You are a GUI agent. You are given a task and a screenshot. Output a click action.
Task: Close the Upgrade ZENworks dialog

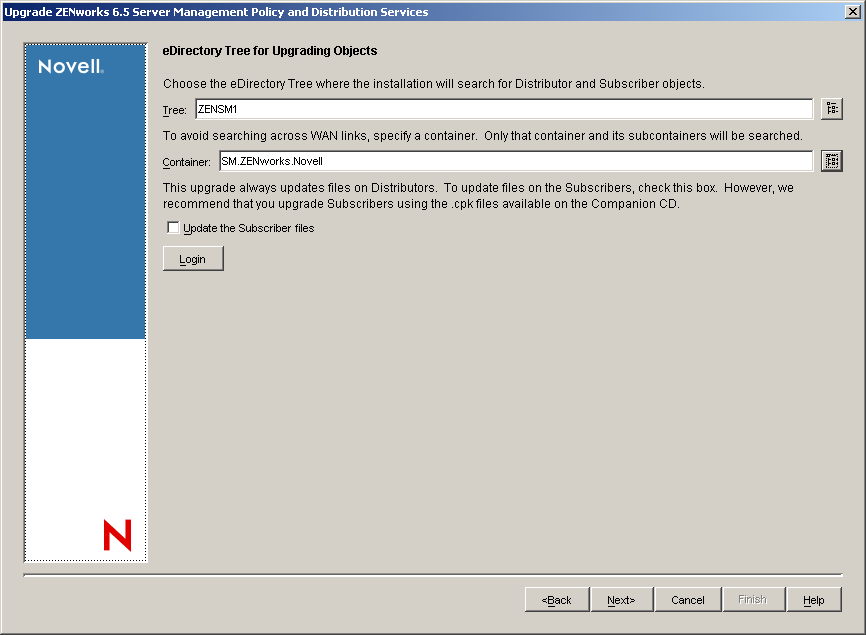tap(855, 11)
